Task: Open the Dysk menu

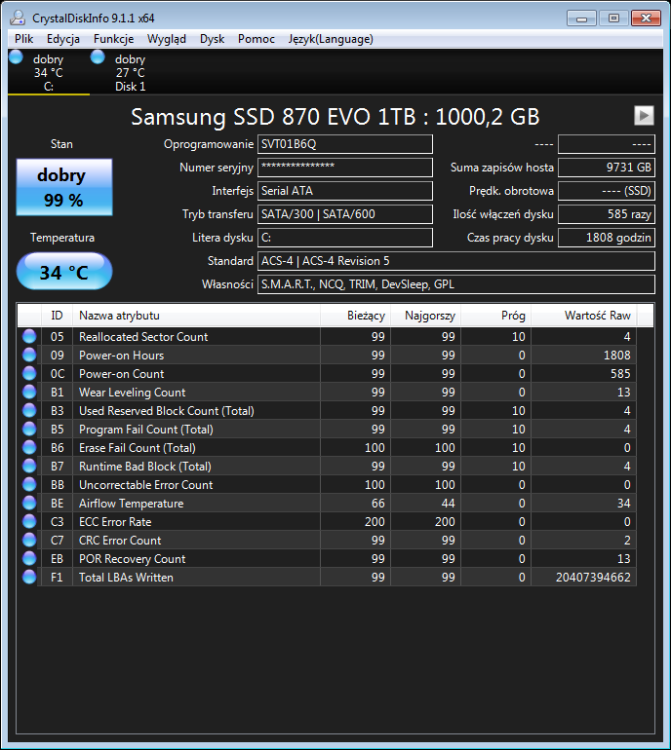Action: click(212, 39)
